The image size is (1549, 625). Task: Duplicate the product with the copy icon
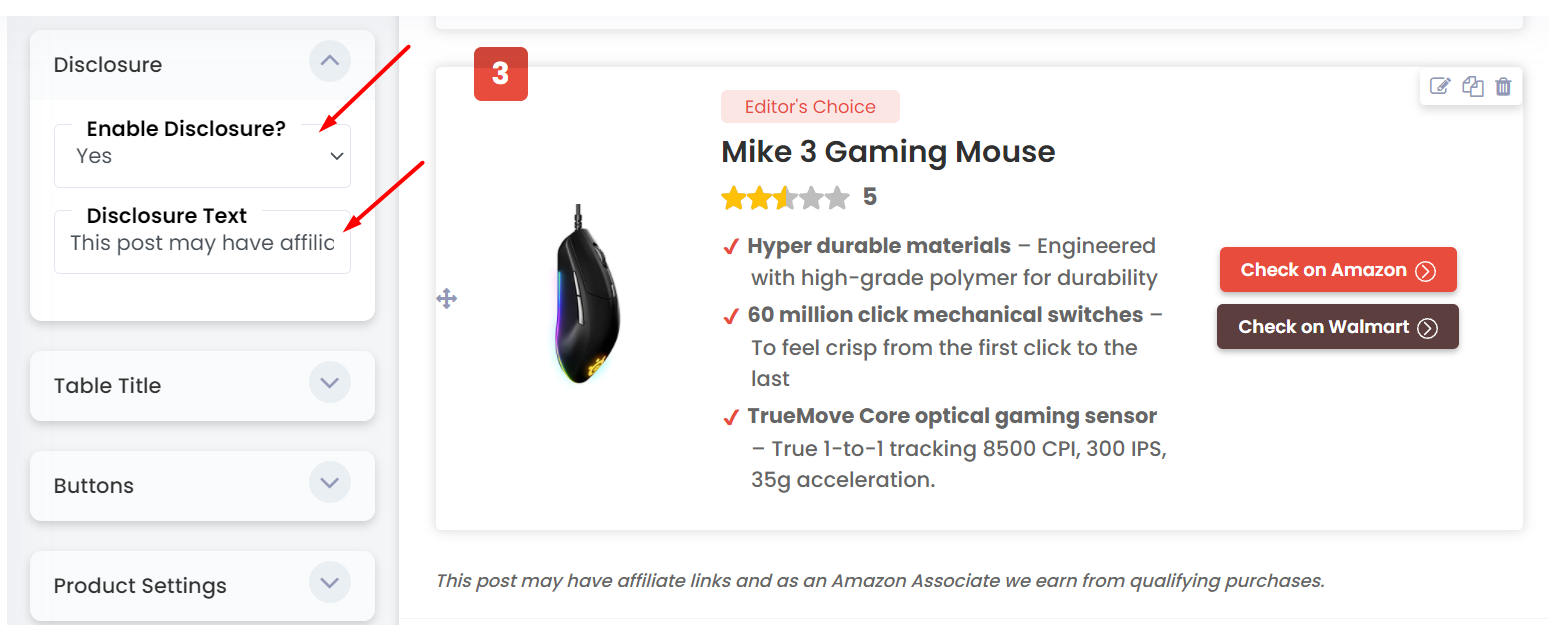1472,86
